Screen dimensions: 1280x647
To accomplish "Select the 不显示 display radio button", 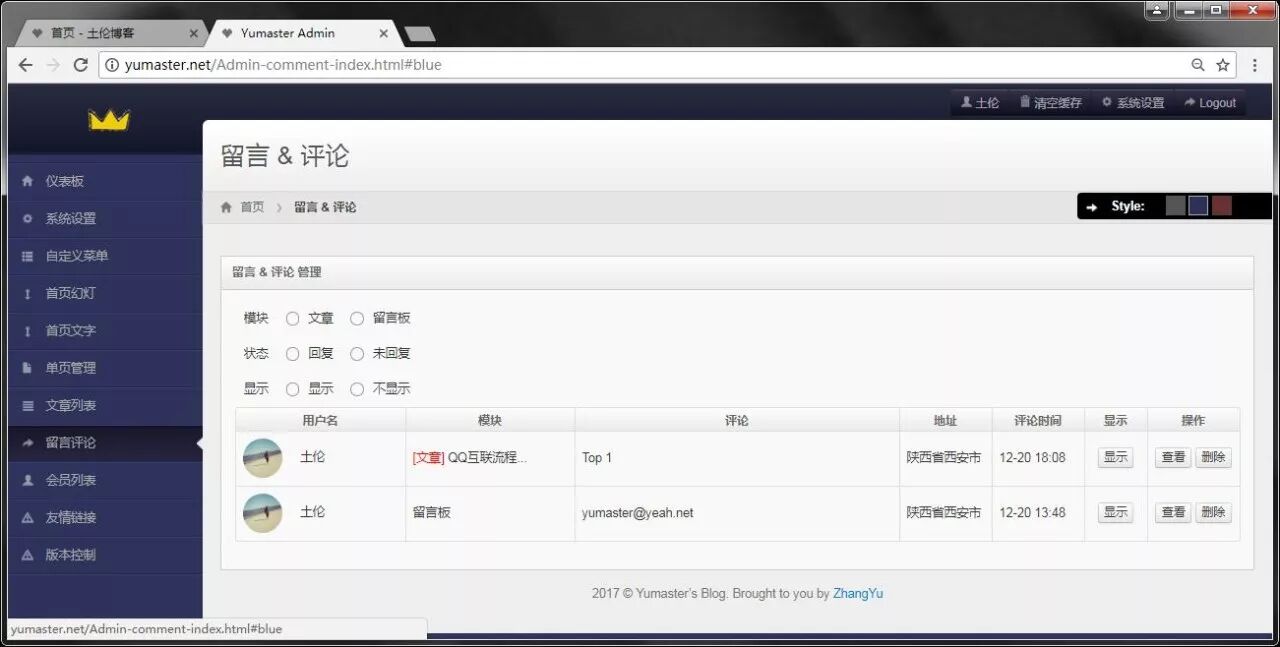I will [x=357, y=389].
